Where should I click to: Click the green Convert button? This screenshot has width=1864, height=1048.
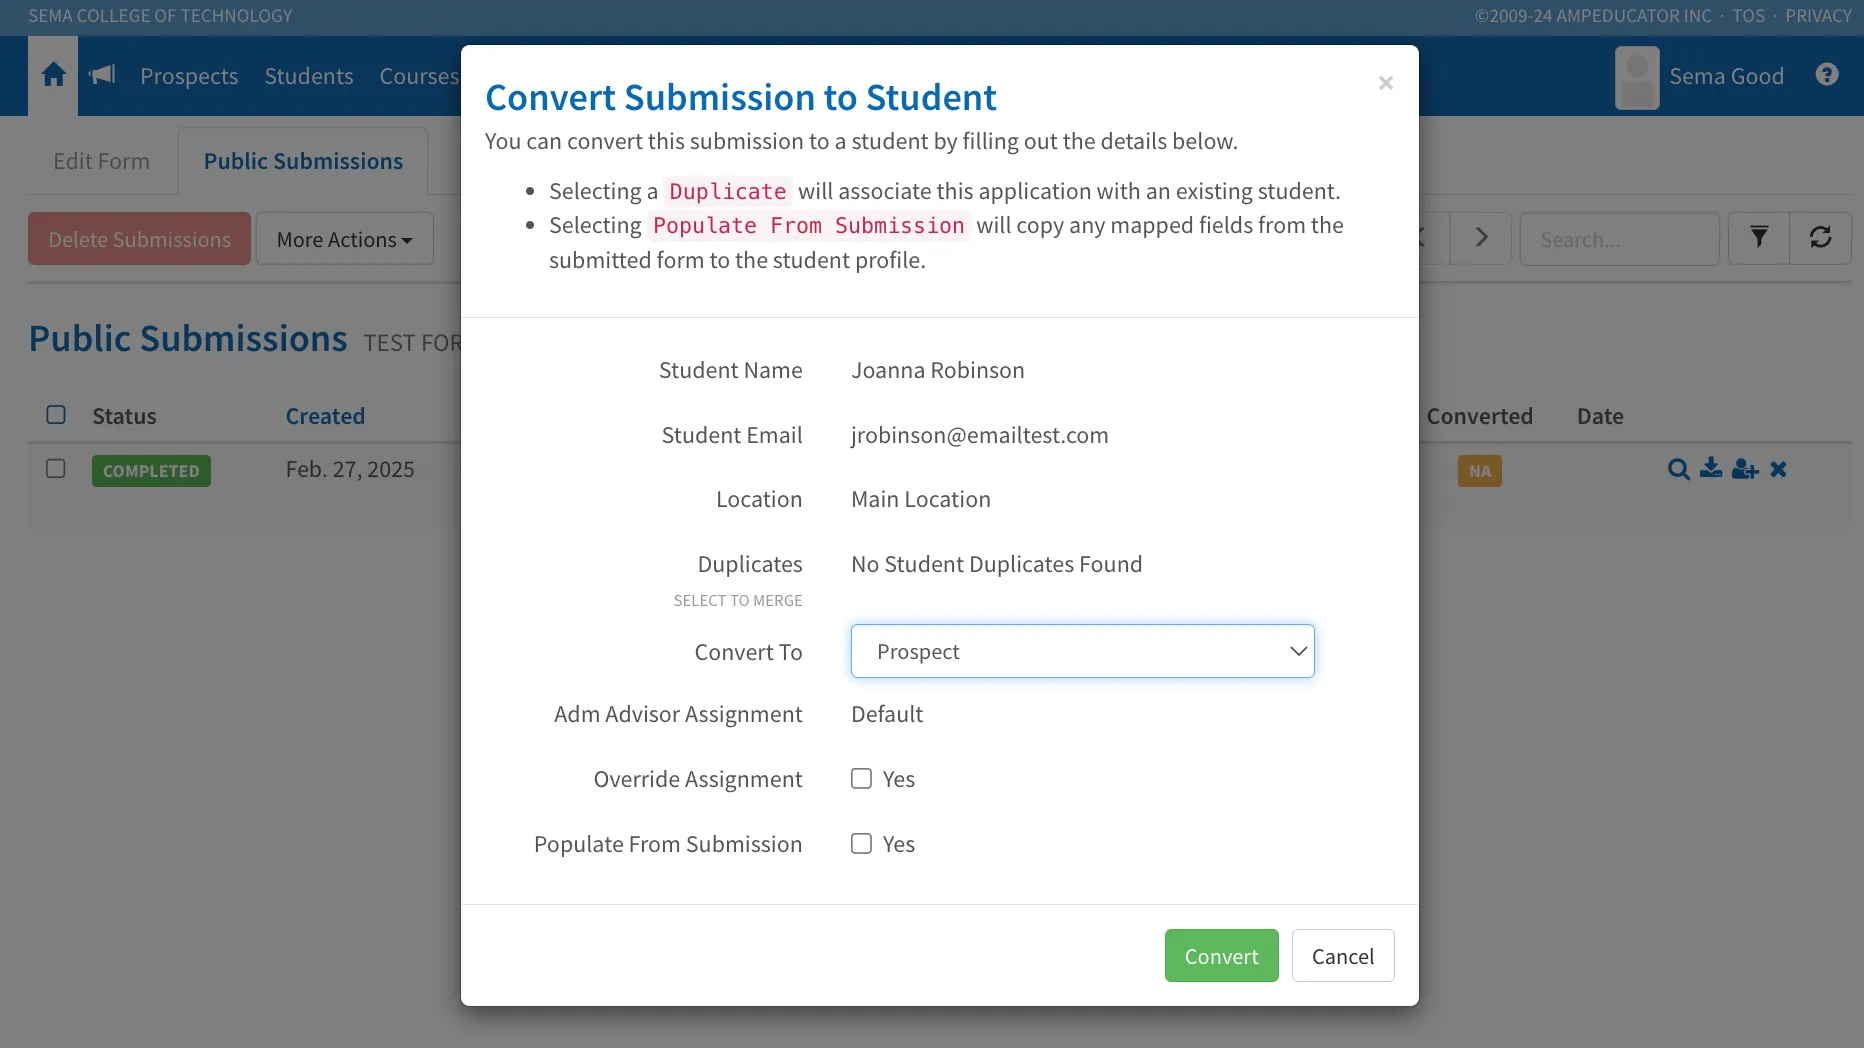click(x=1221, y=956)
